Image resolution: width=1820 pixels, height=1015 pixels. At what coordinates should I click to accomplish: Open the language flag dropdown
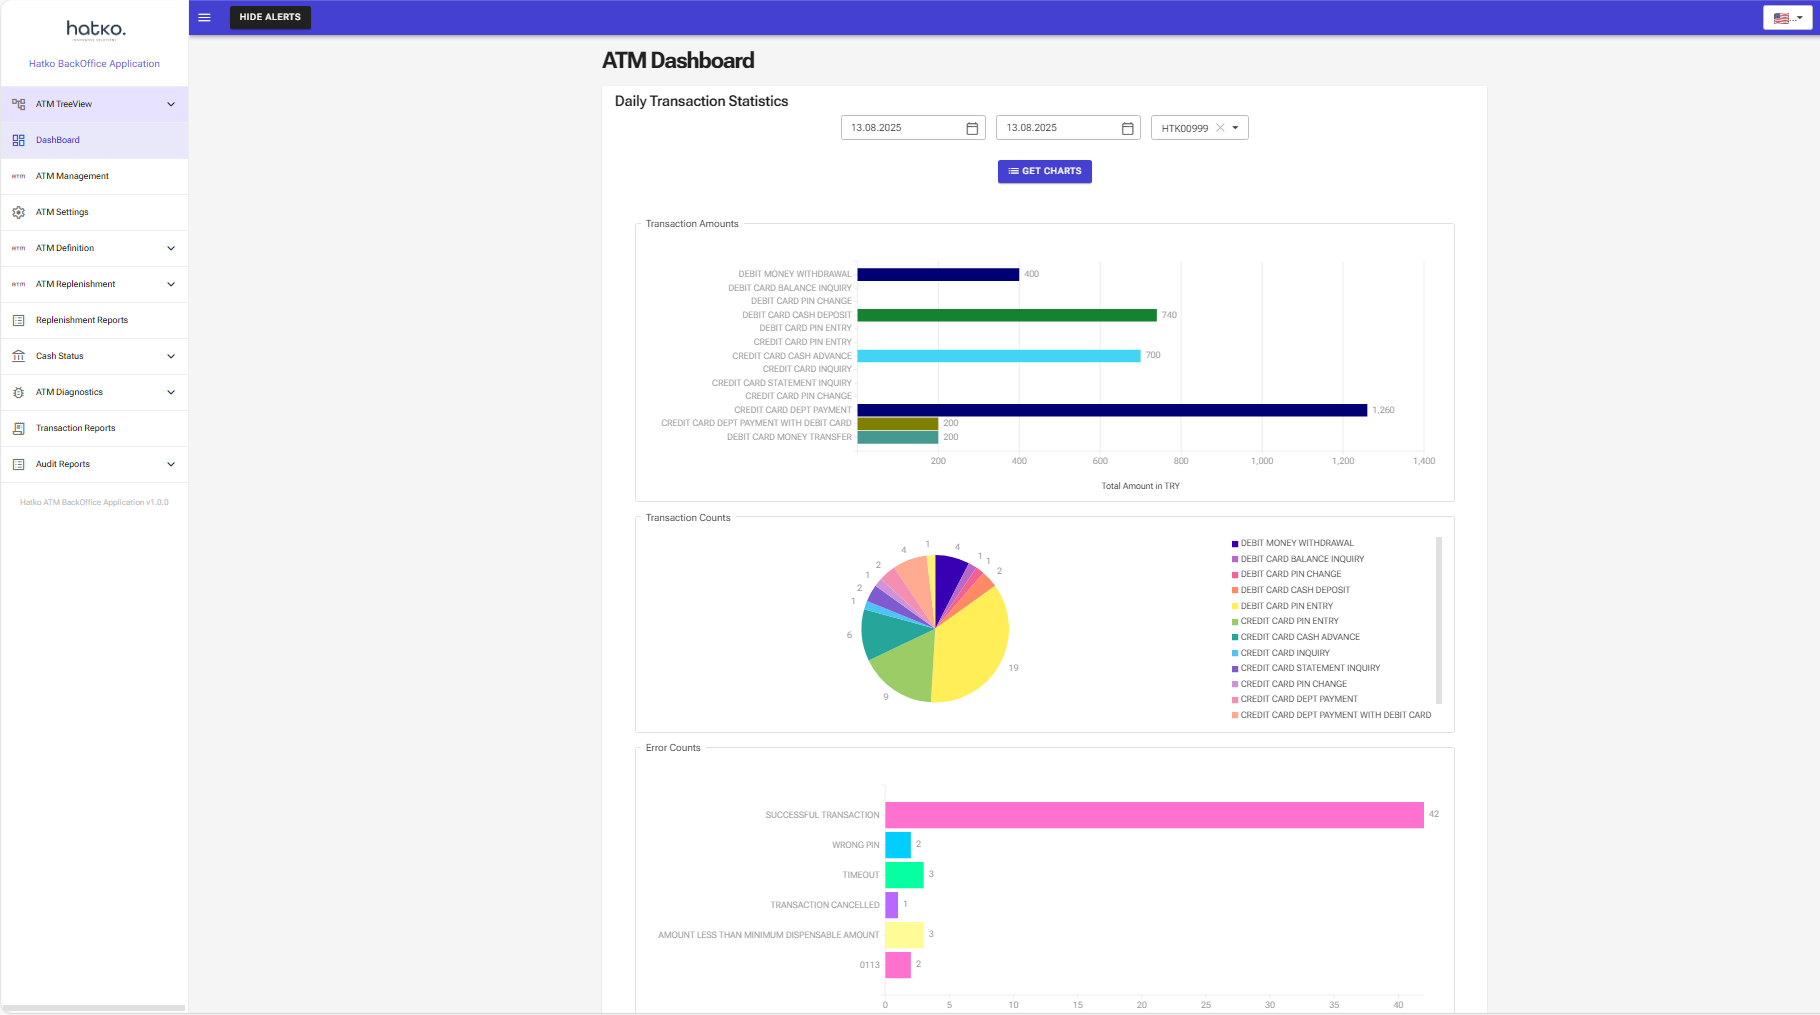pos(1787,18)
